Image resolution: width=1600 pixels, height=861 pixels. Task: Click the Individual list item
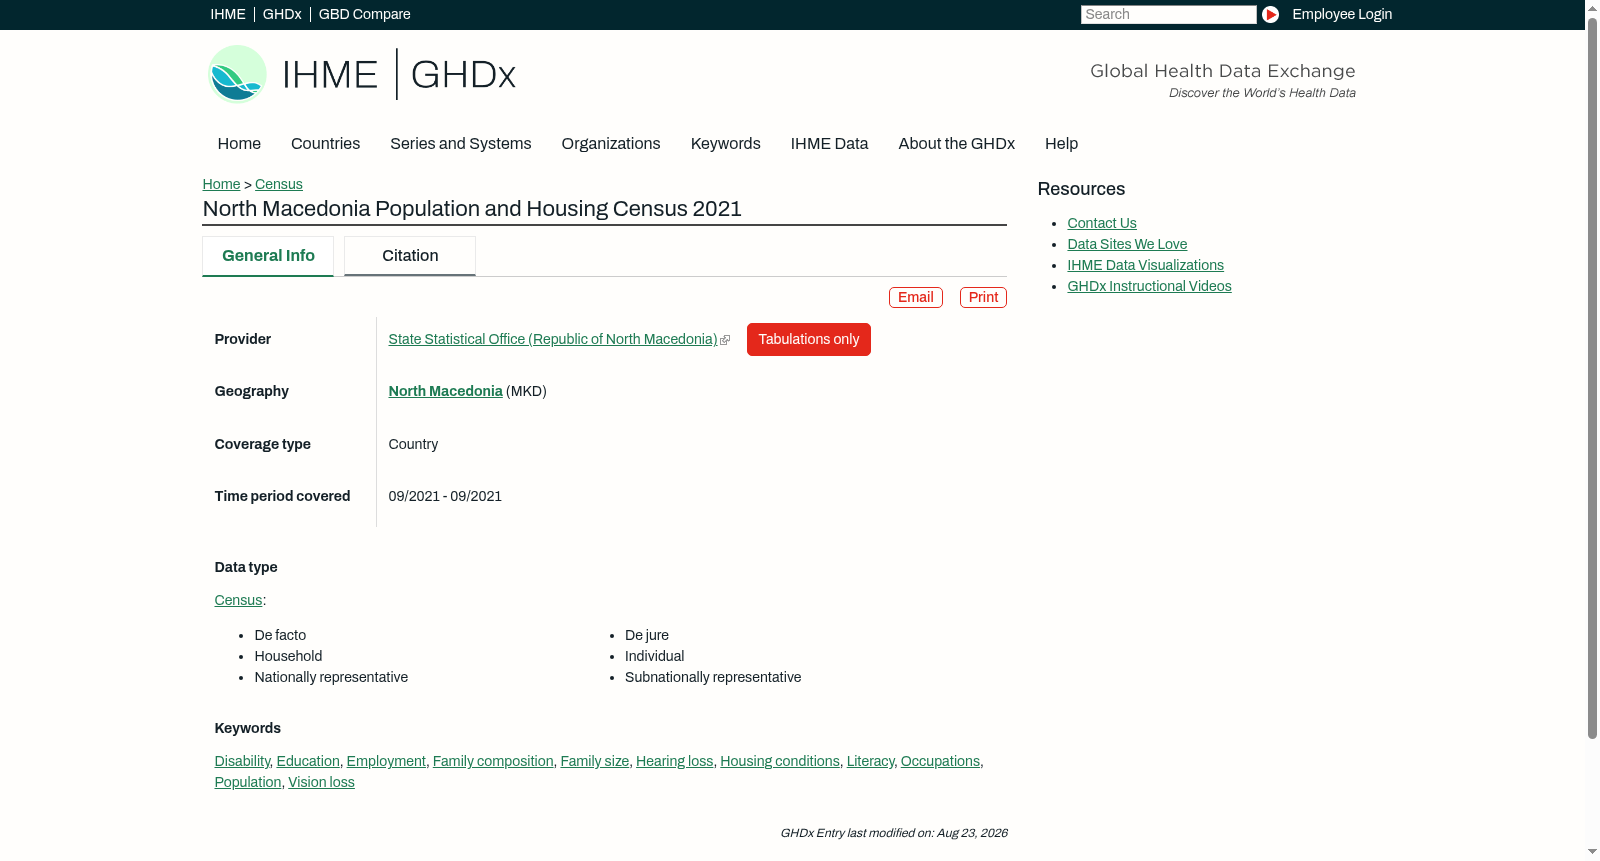pyautogui.click(x=655, y=656)
